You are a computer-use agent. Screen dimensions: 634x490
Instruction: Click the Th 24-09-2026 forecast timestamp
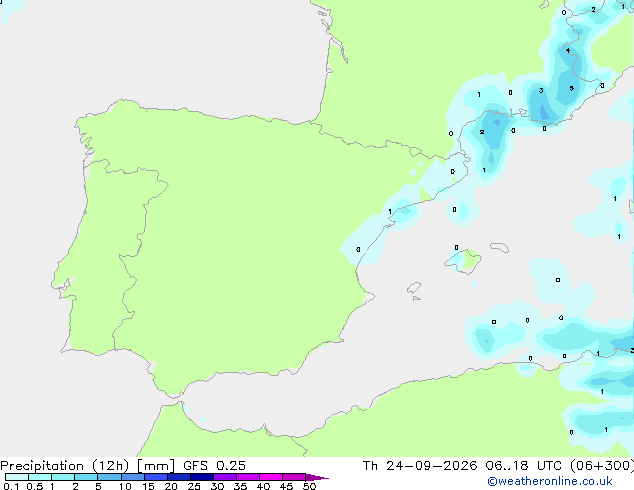click(x=498, y=466)
